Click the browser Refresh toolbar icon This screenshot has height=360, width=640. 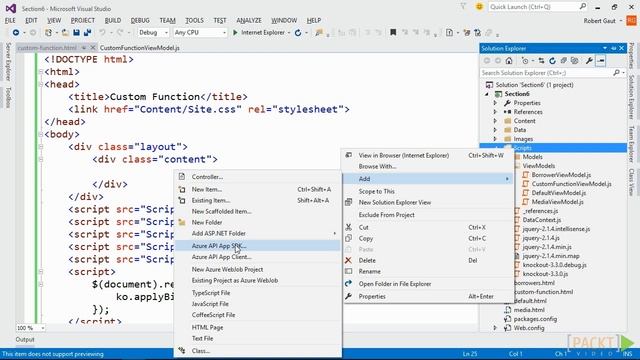click(298, 33)
